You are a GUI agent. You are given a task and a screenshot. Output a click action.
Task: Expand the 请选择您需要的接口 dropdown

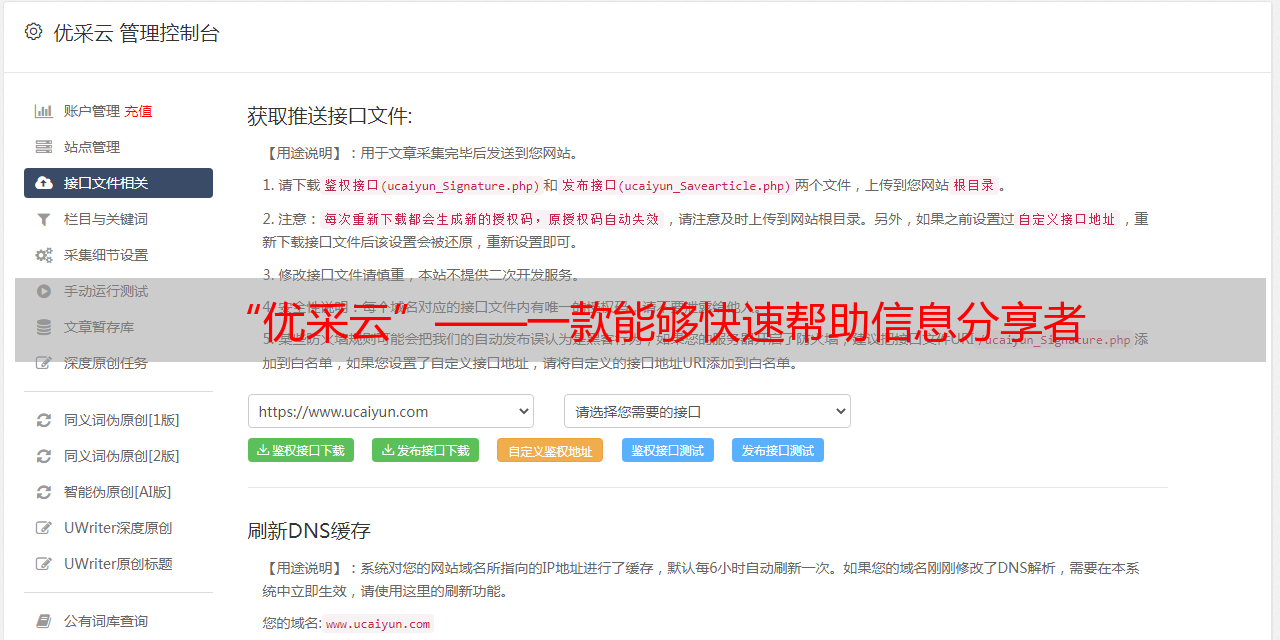tap(707, 411)
